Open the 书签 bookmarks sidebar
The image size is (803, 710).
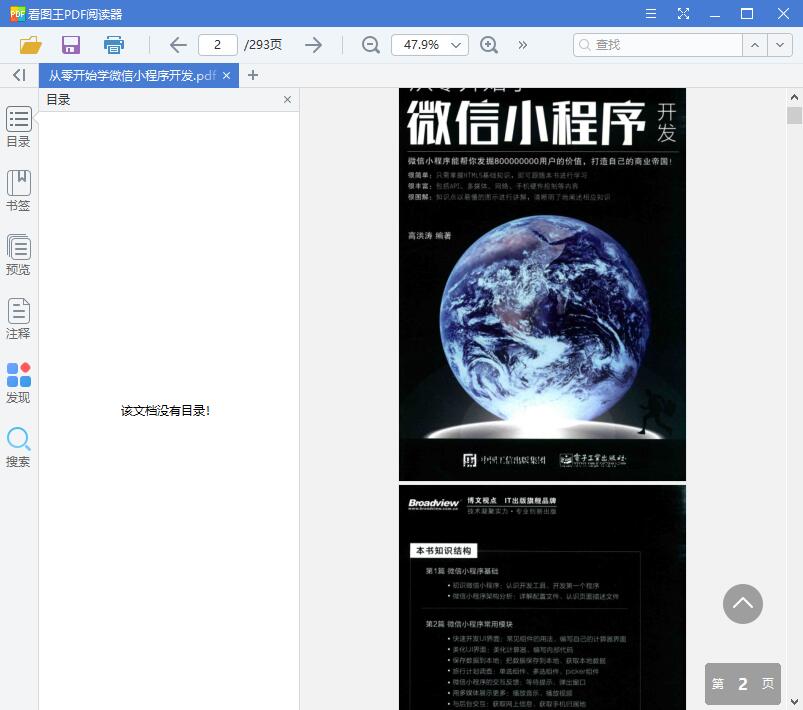coord(18,191)
